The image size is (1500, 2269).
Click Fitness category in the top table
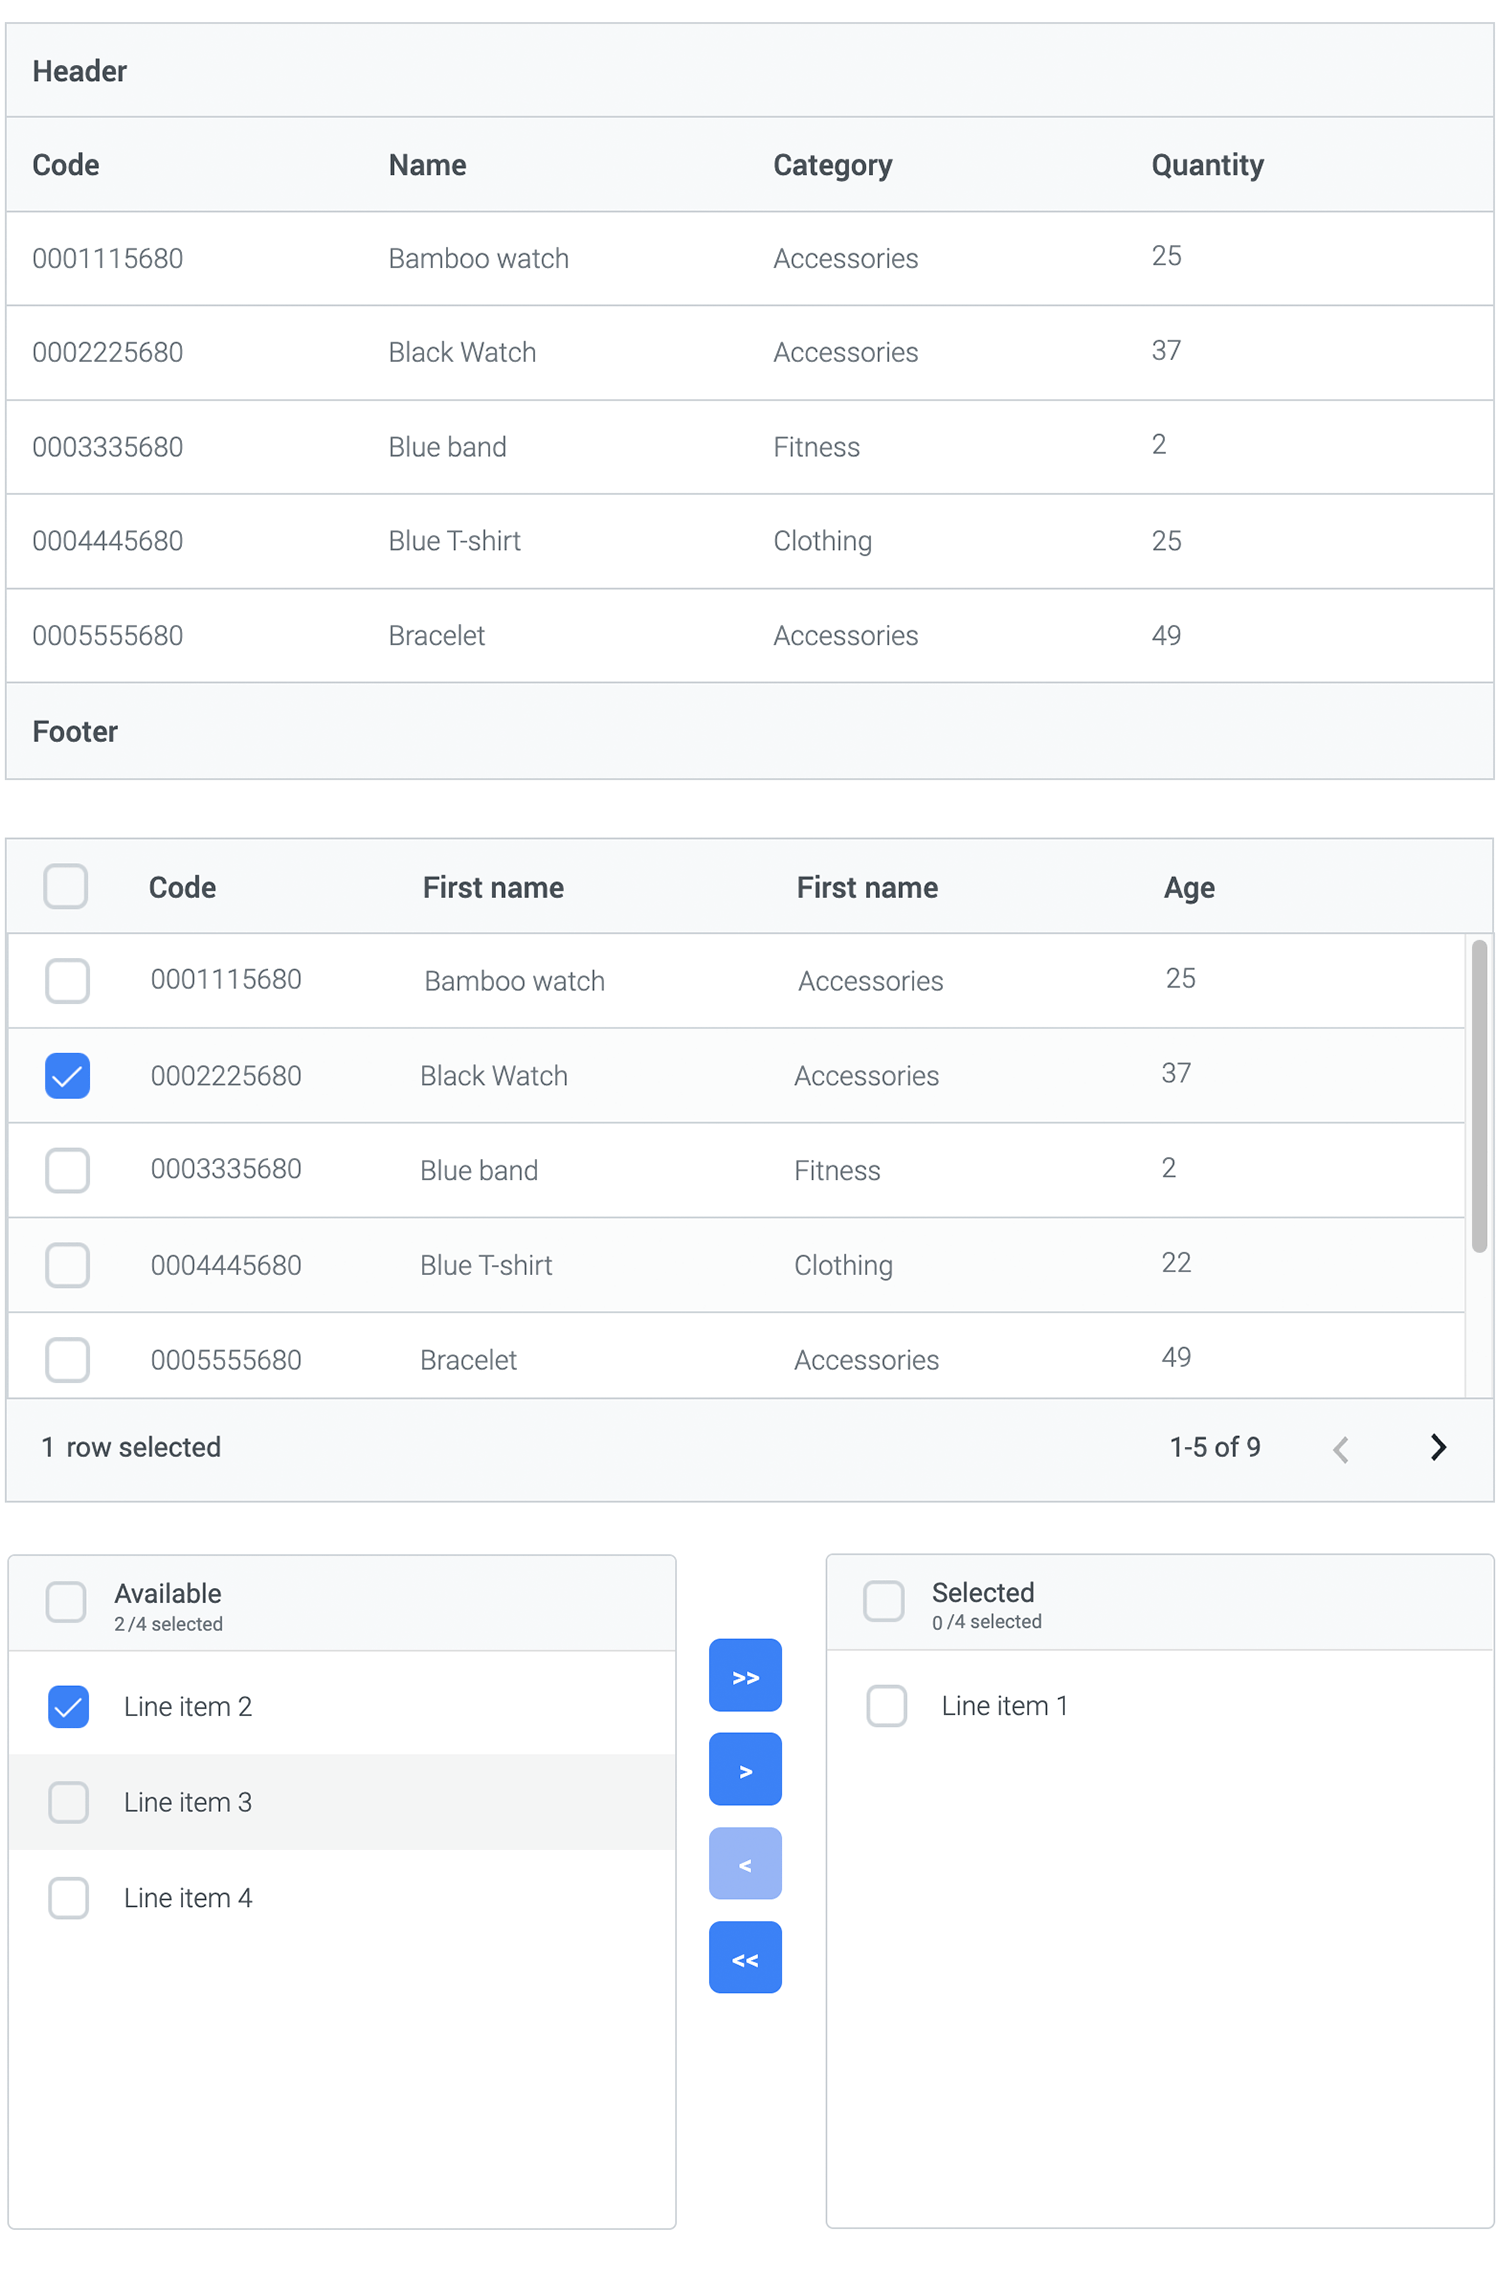pyautogui.click(x=816, y=447)
